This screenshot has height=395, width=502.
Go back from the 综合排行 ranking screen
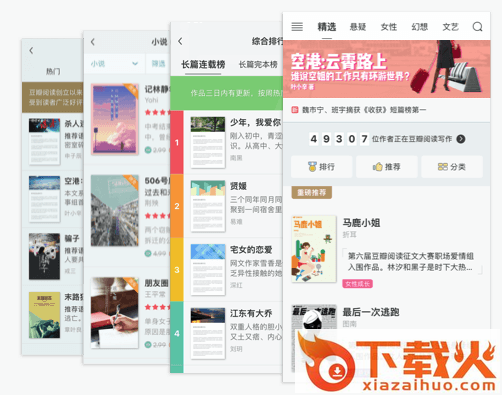point(180,41)
